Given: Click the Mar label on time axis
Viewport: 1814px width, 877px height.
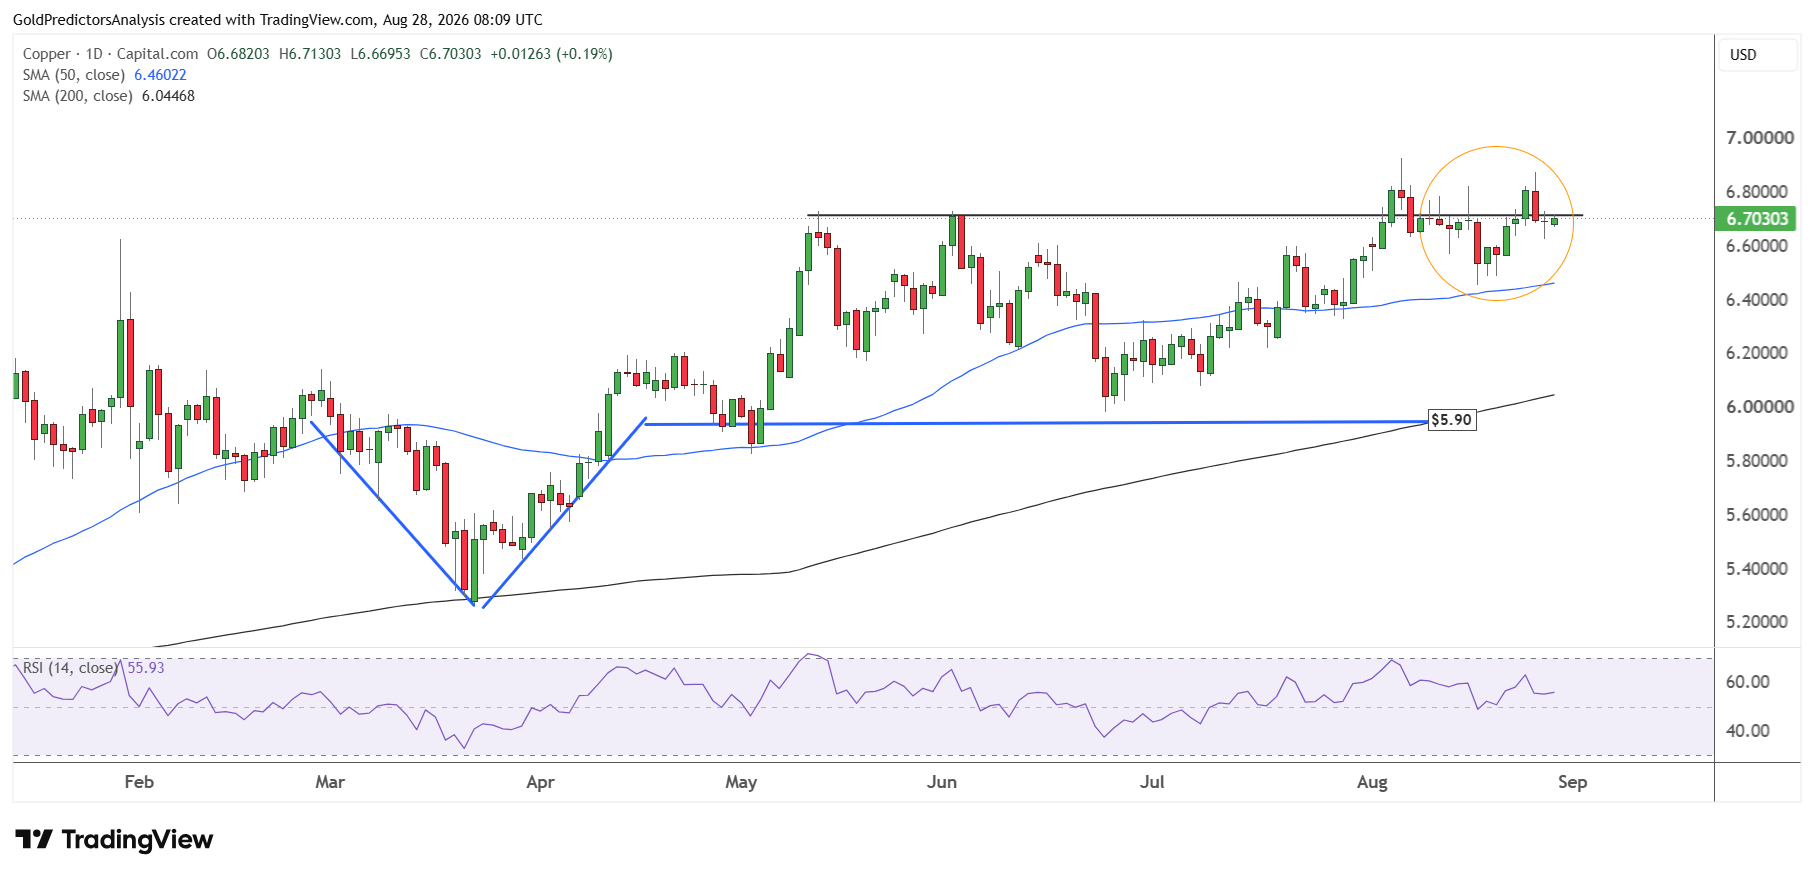Looking at the screenshot, I should [330, 782].
